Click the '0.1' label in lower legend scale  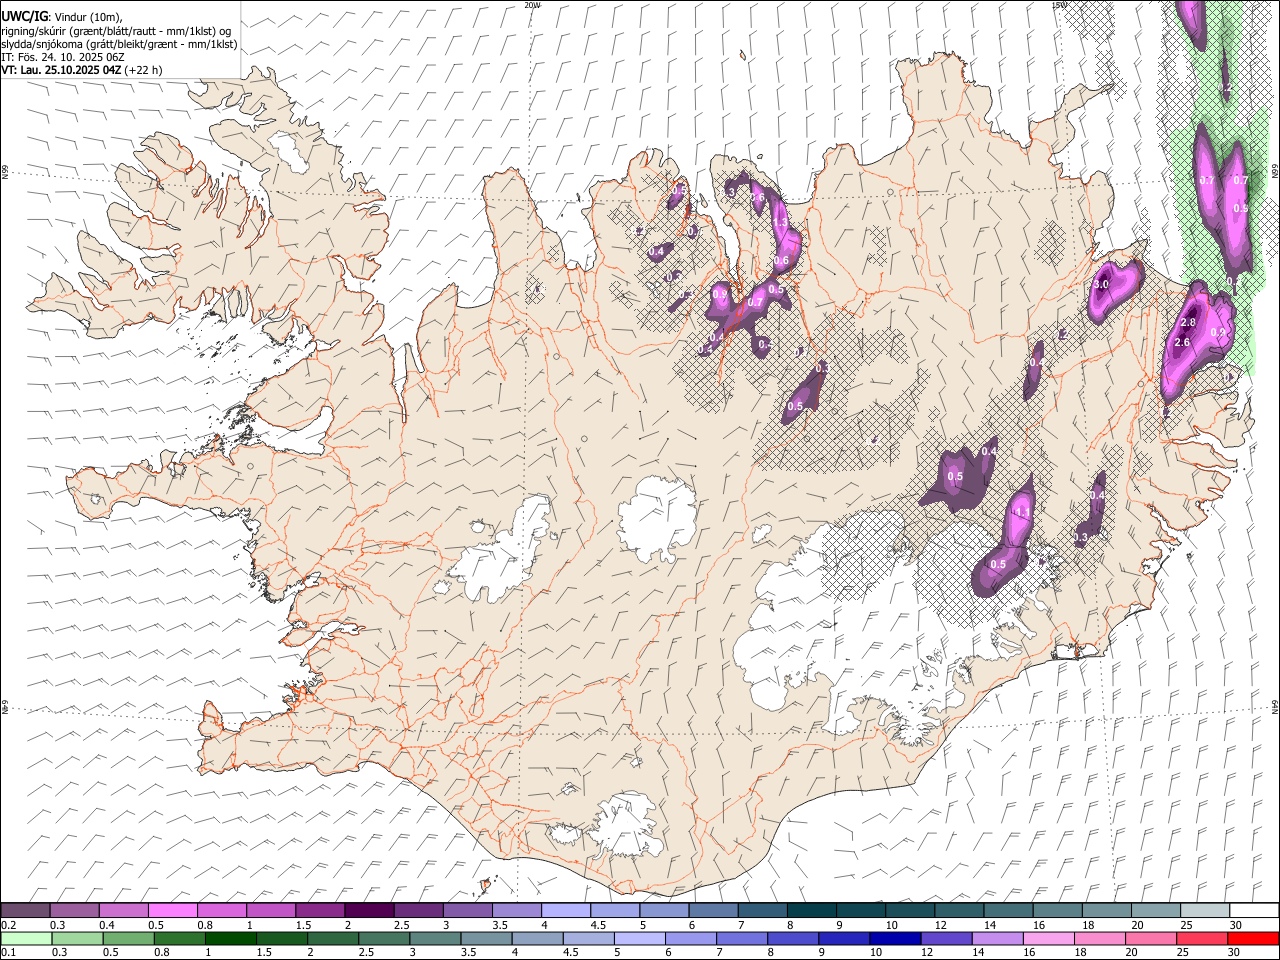(x=8, y=953)
